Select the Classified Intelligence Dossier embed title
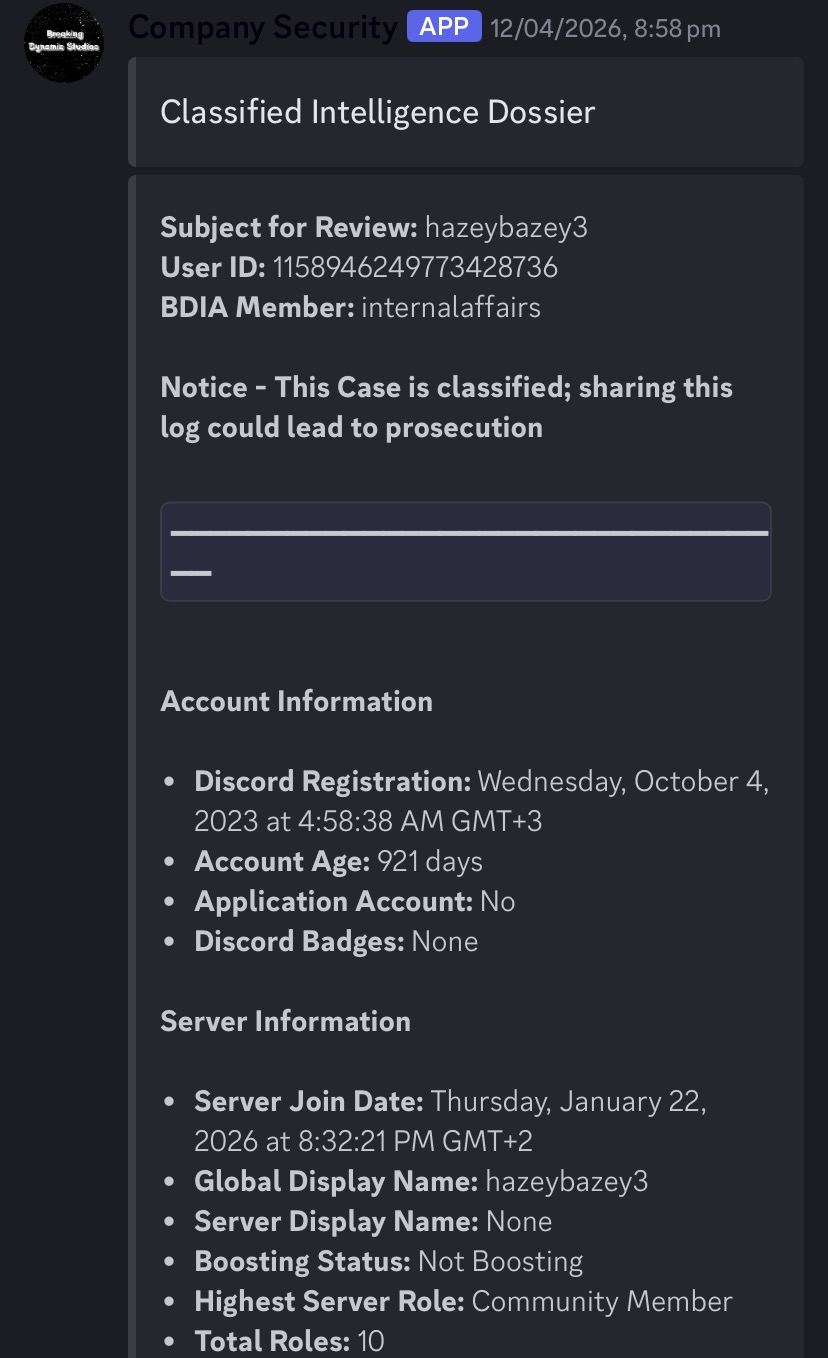The image size is (828, 1358). (x=377, y=112)
